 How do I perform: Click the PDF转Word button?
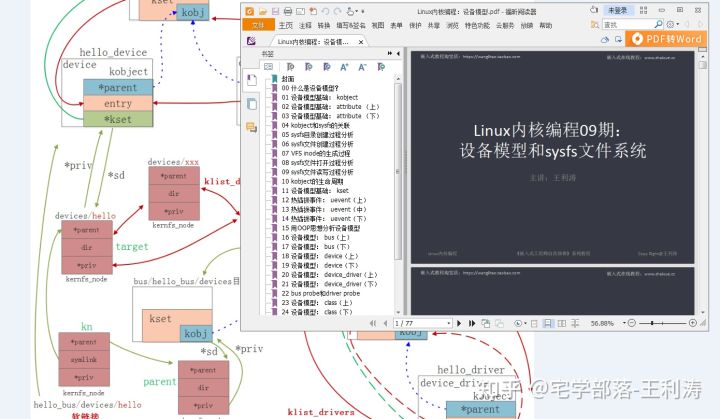(667, 39)
